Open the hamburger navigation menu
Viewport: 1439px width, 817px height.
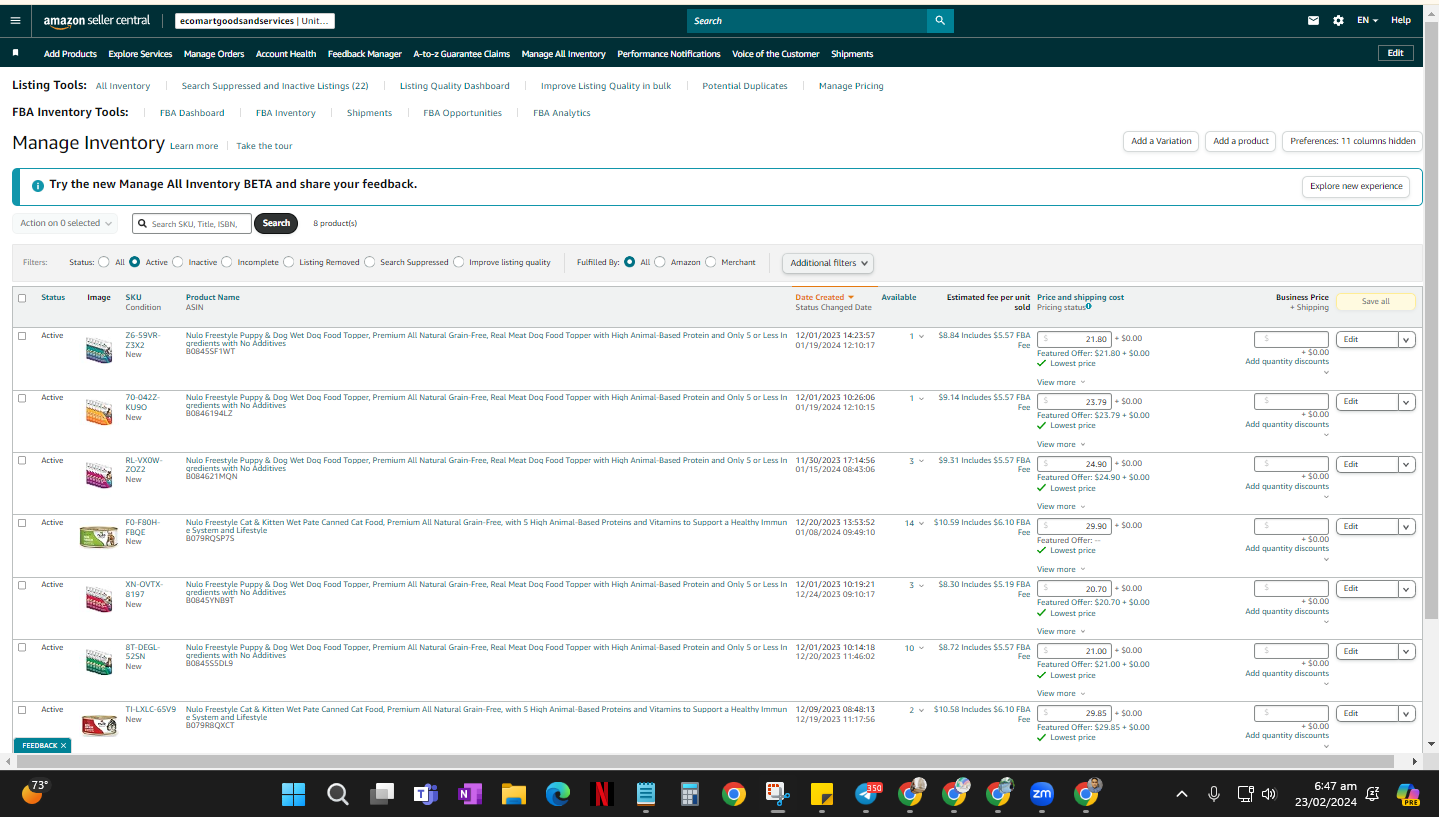15,20
